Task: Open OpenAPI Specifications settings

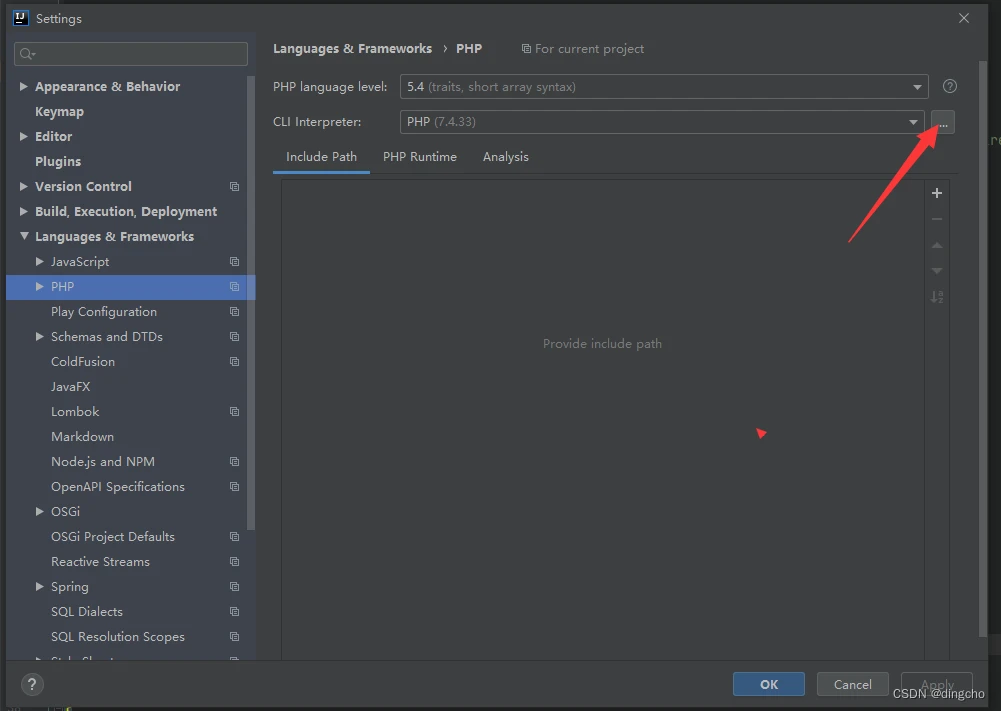Action: click(118, 486)
